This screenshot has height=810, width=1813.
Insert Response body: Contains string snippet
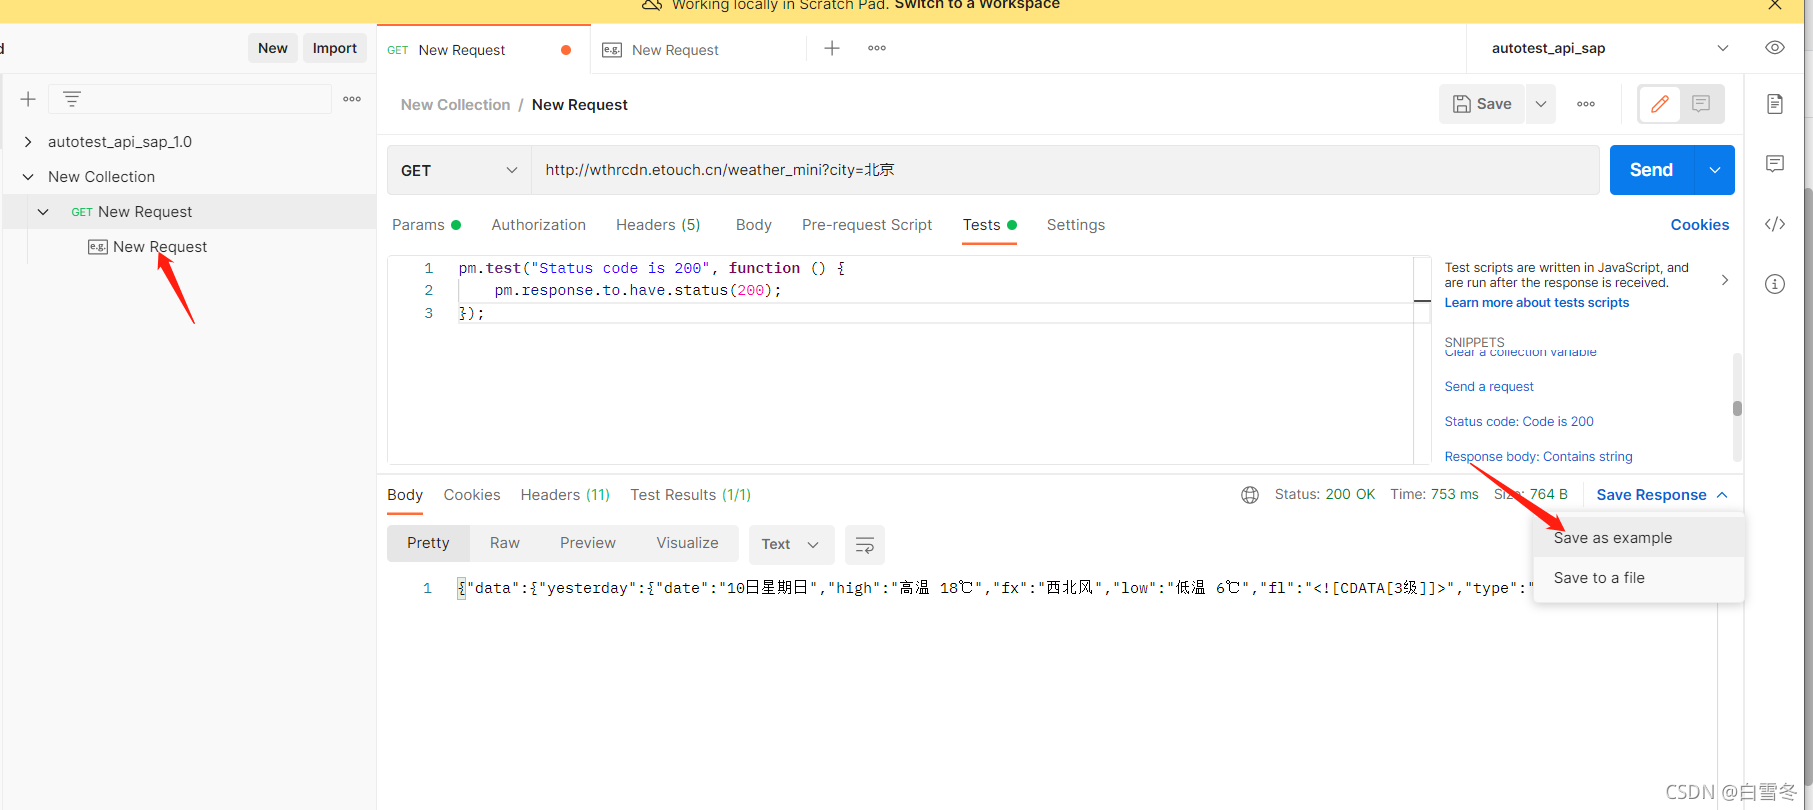pyautogui.click(x=1538, y=457)
